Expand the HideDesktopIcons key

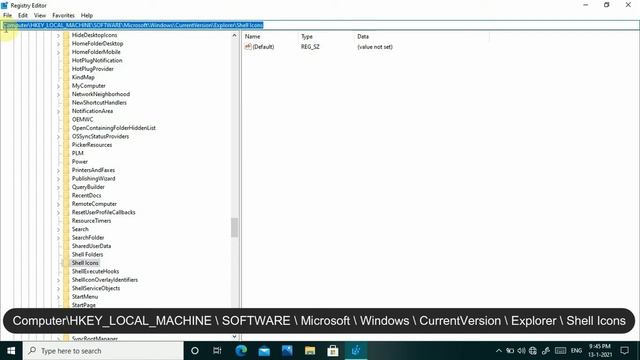pos(58,36)
